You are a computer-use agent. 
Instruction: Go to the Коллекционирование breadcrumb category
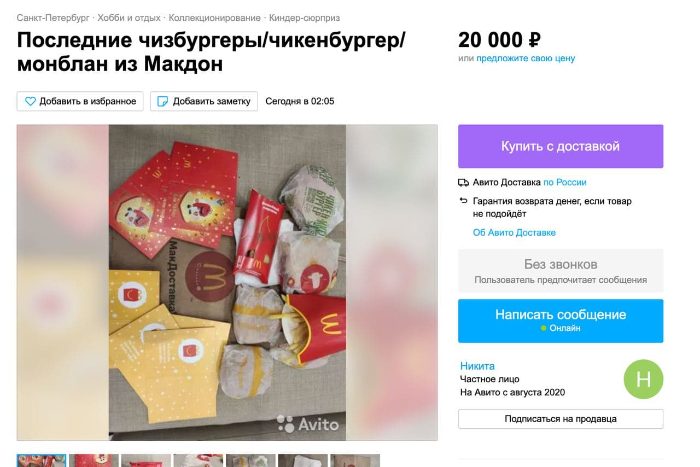click(214, 18)
